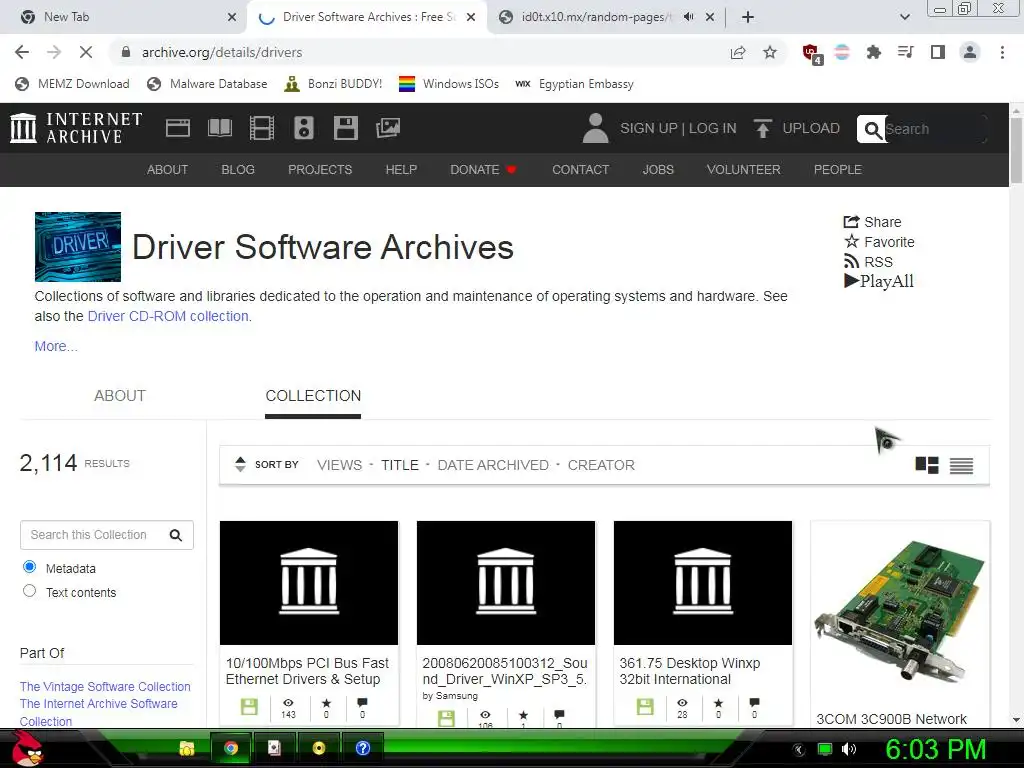Open MEMZ Download bookmark
This screenshot has height=768, width=1024.
point(72,84)
